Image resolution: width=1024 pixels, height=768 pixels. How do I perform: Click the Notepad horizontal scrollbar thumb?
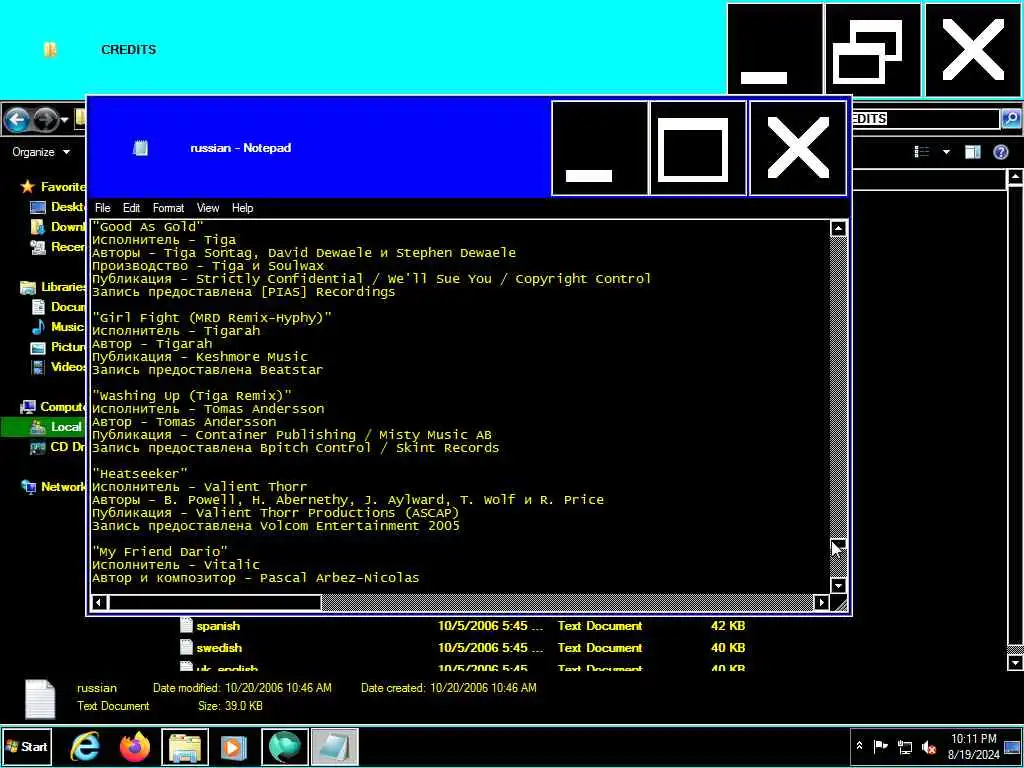[214, 602]
